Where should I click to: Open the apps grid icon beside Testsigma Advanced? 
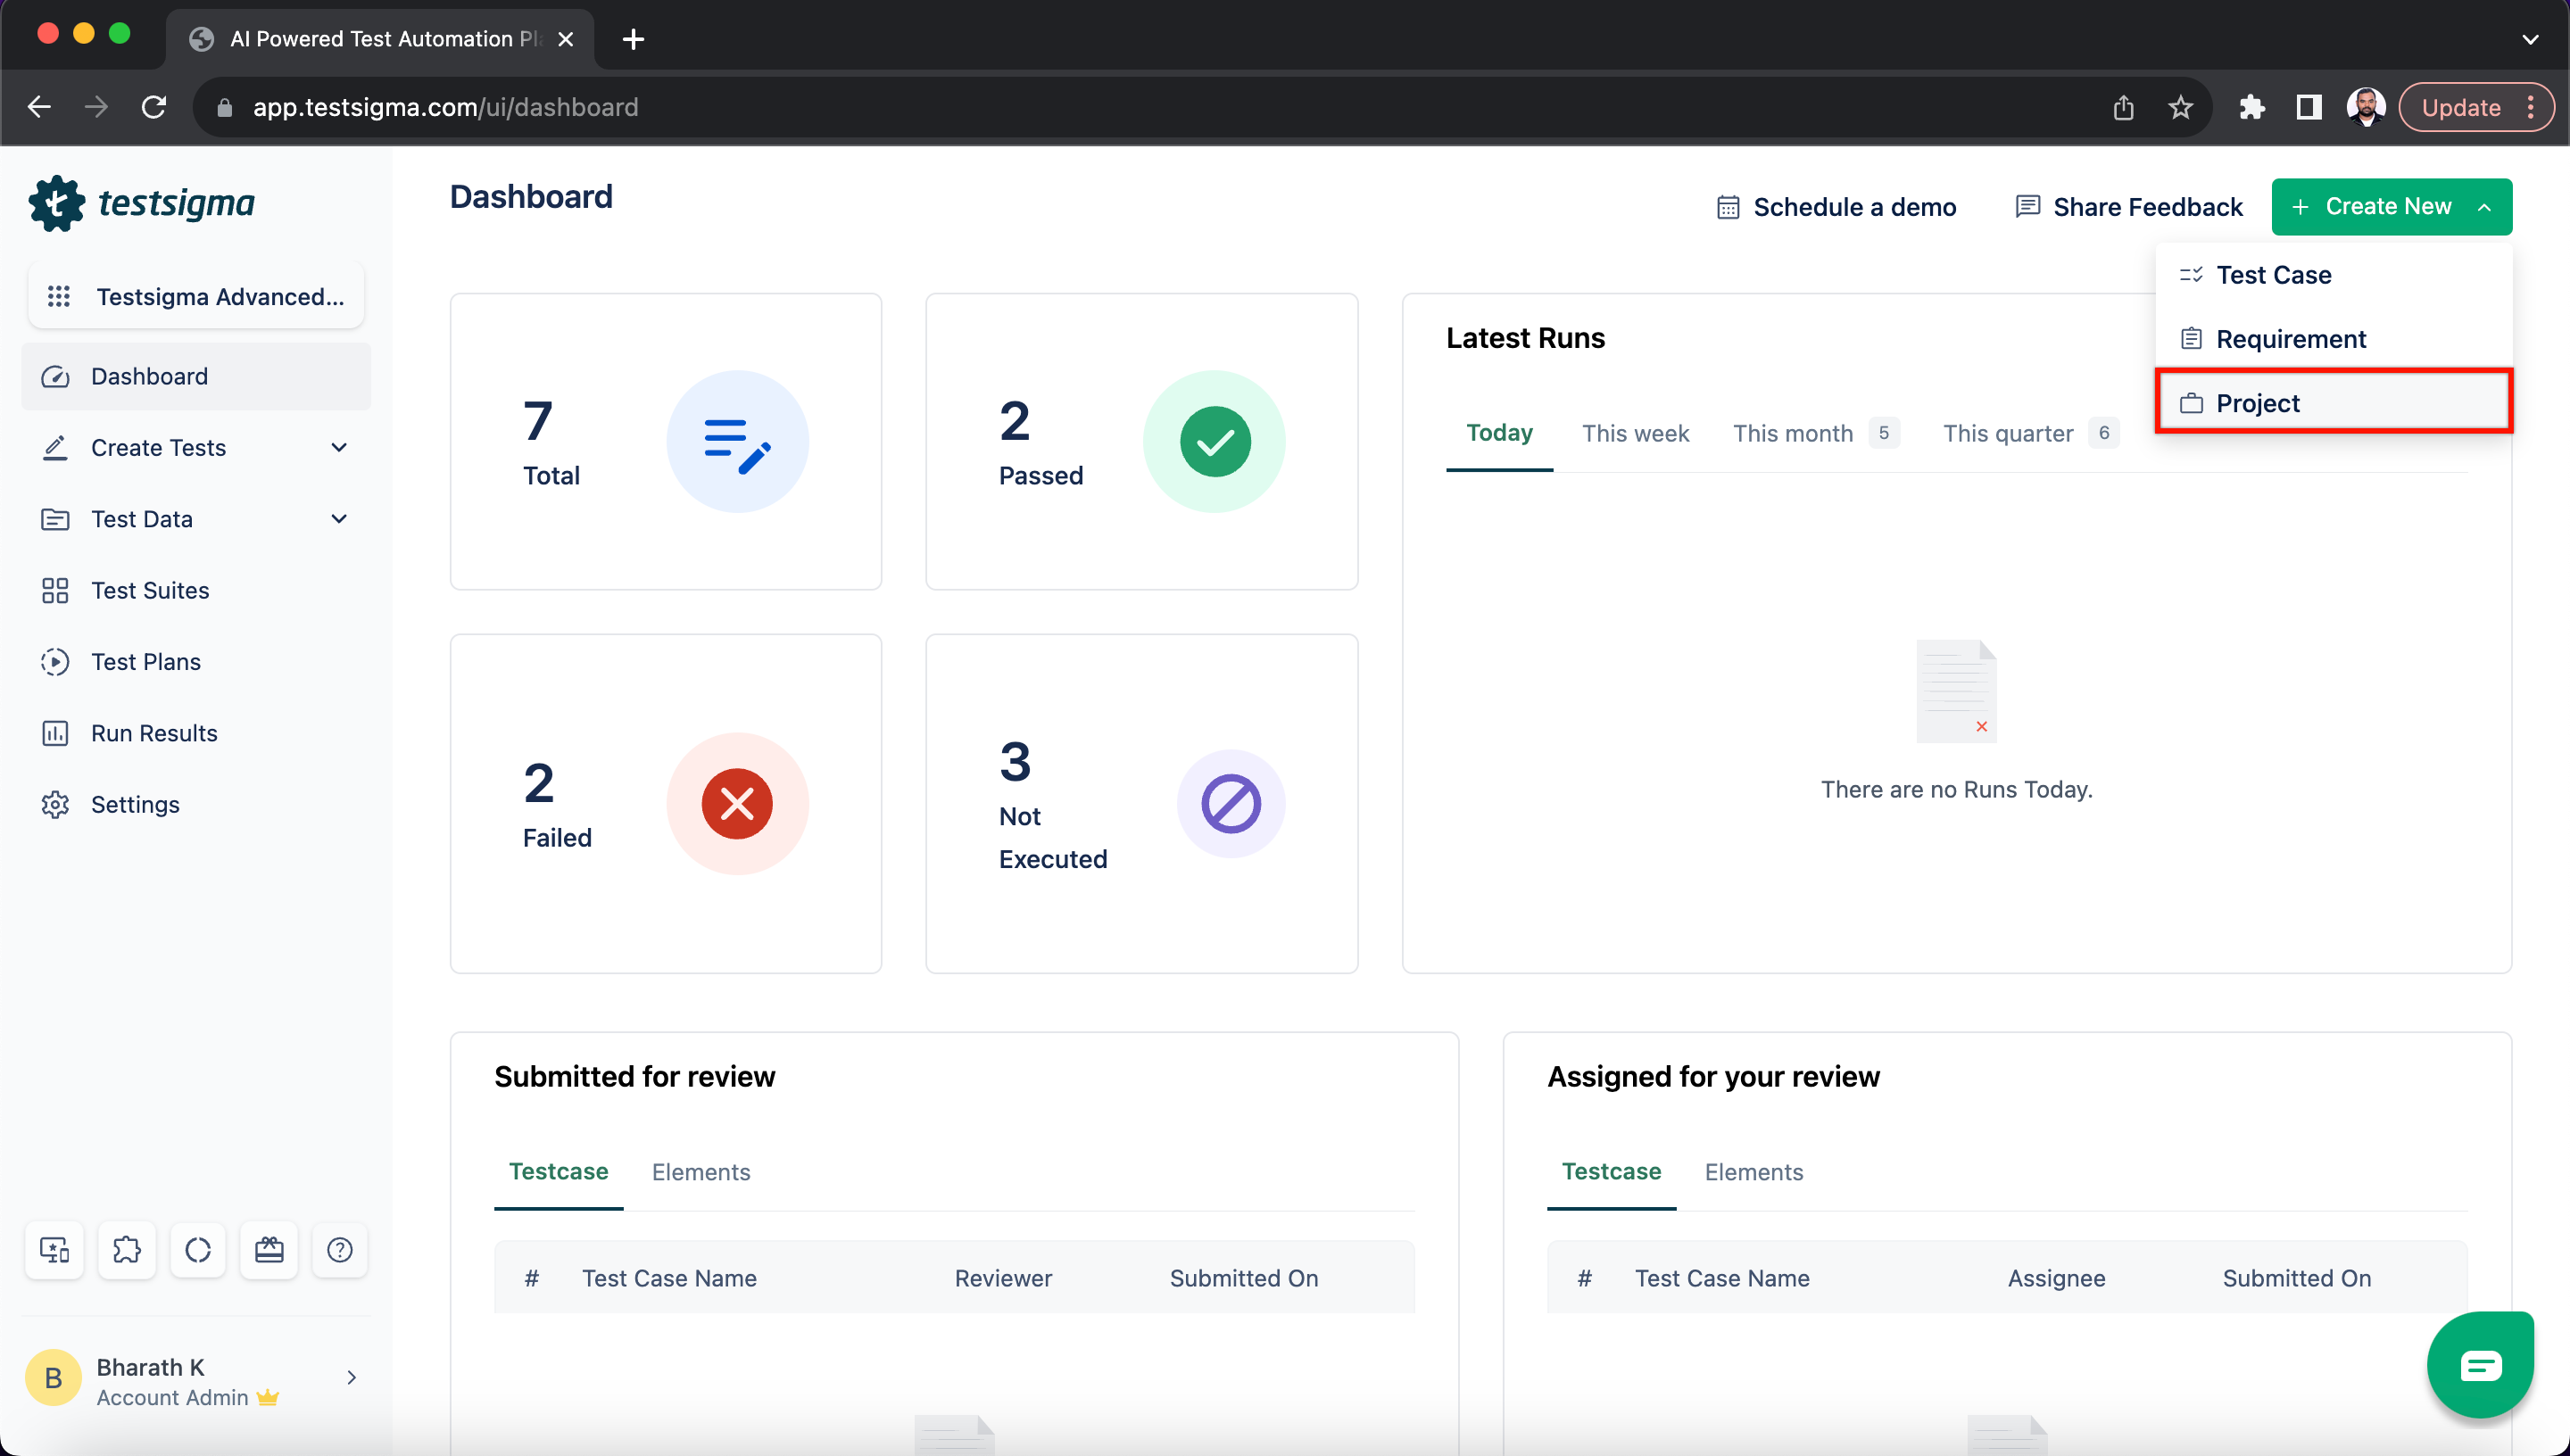59,296
